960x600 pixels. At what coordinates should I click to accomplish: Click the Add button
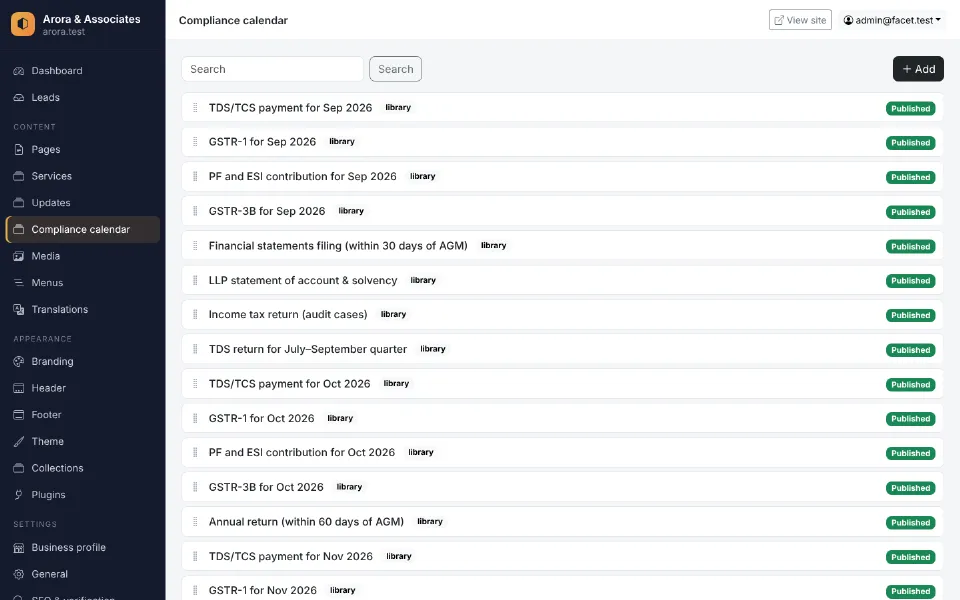pyautogui.click(x=918, y=69)
